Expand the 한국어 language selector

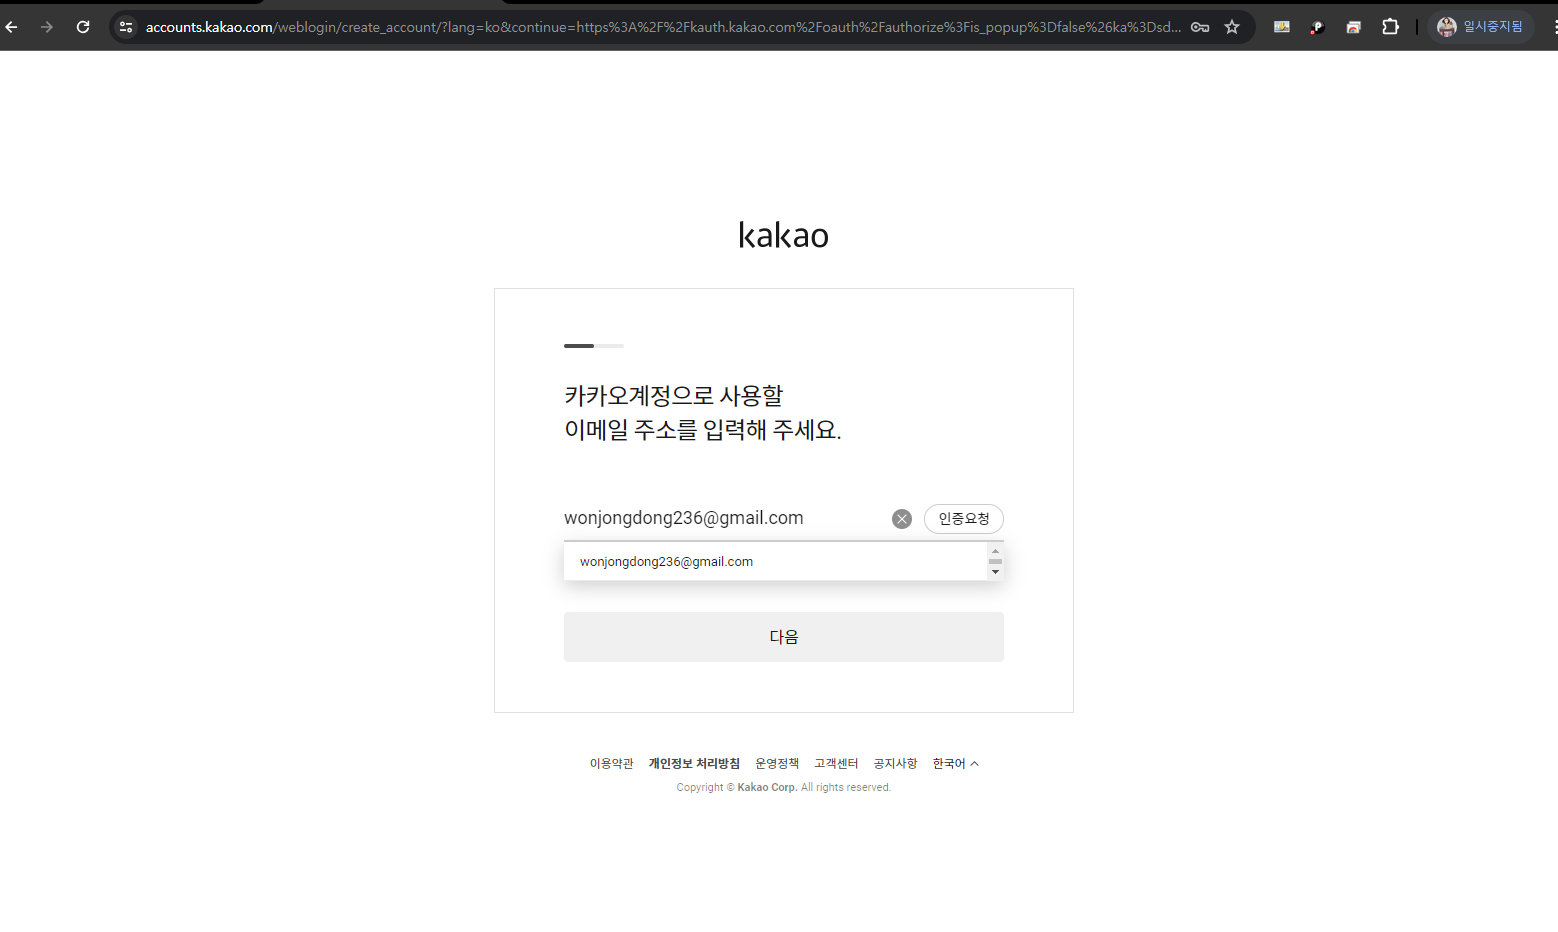[955, 763]
